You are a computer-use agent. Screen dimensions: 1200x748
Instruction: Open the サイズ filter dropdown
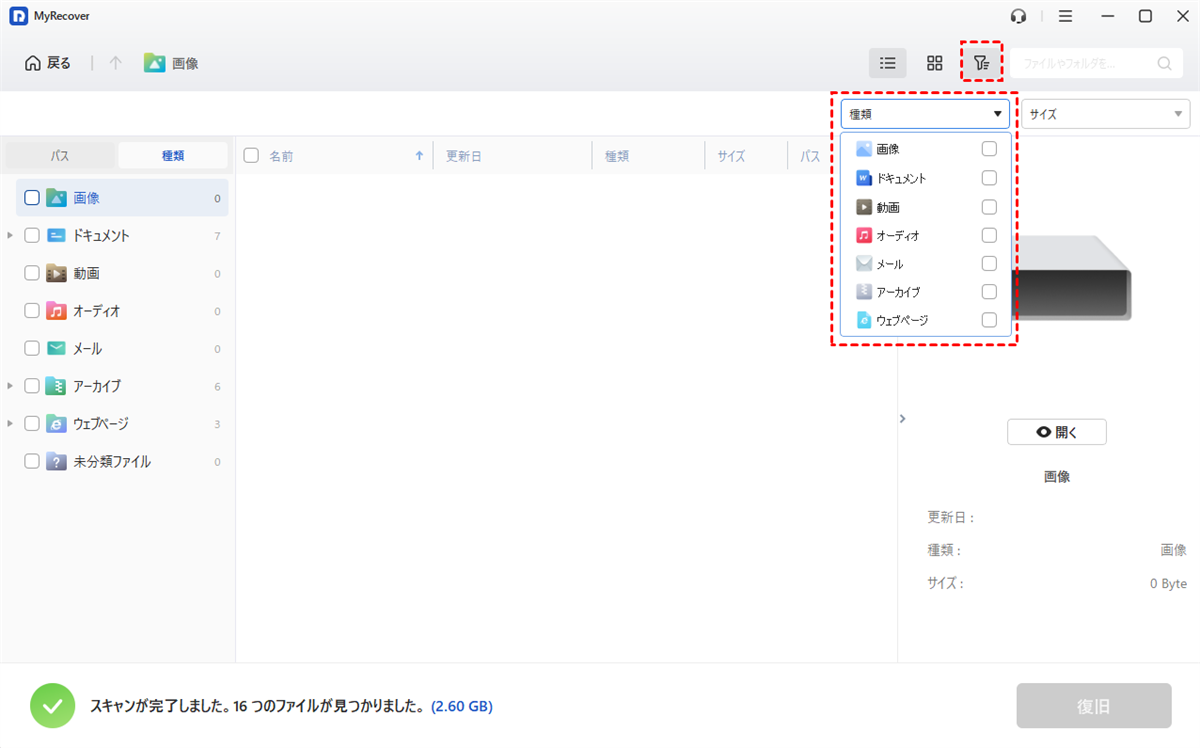pyautogui.click(x=1105, y=114)
